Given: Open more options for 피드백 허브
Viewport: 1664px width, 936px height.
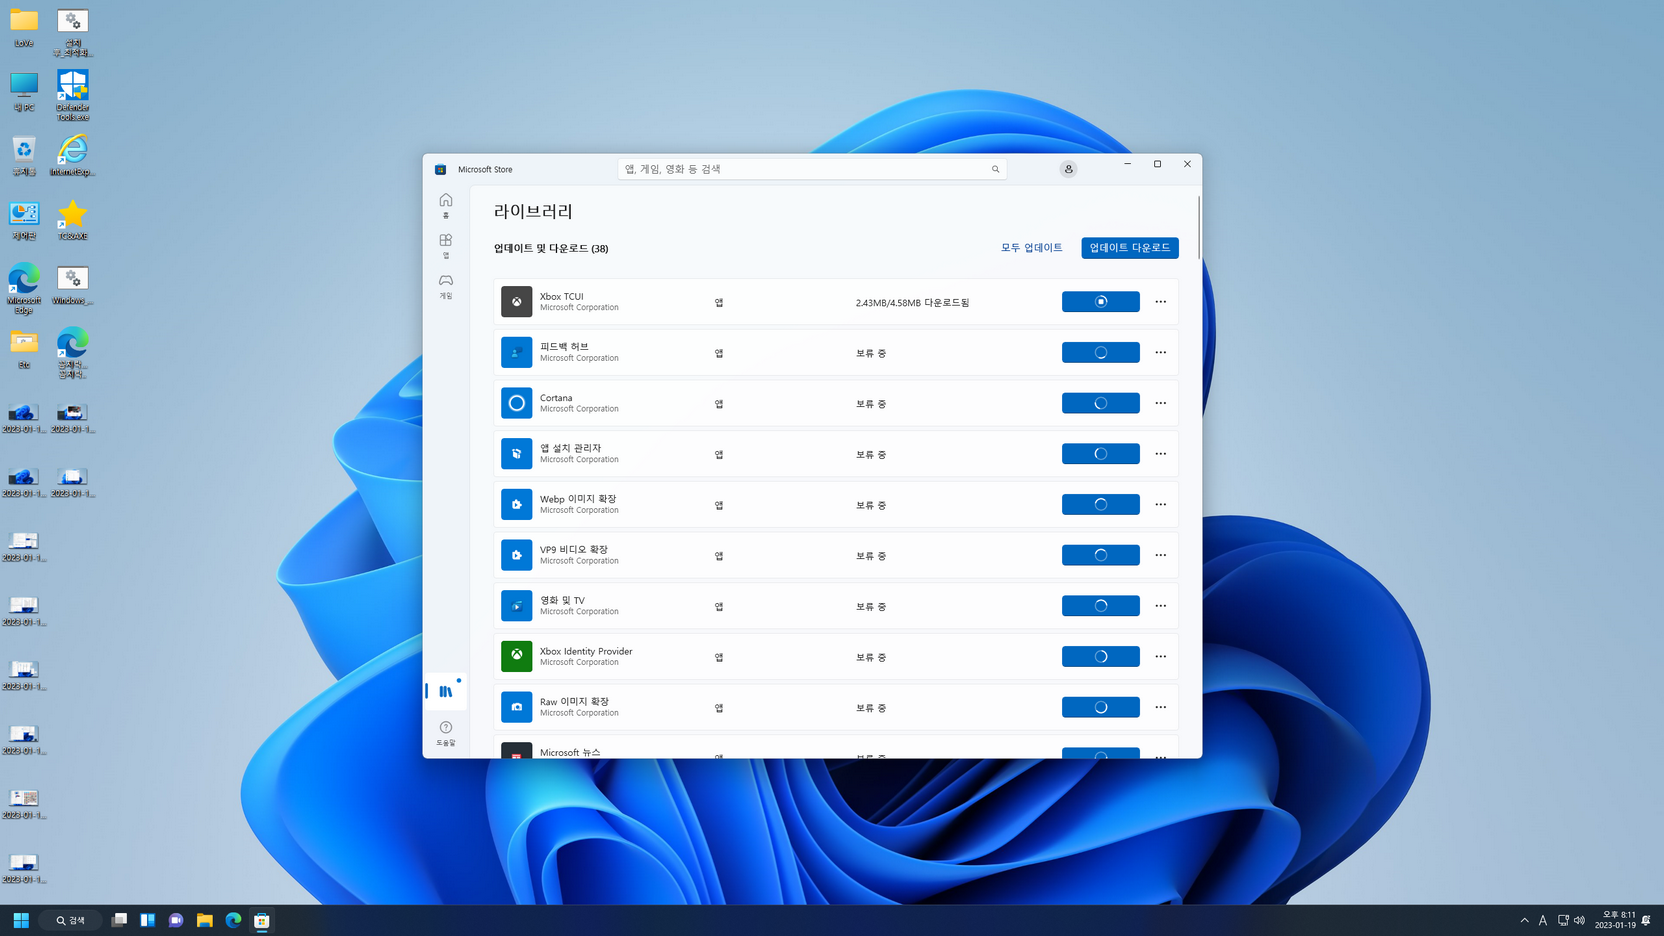Looking at the screenshot, I should coord(1160,352).
